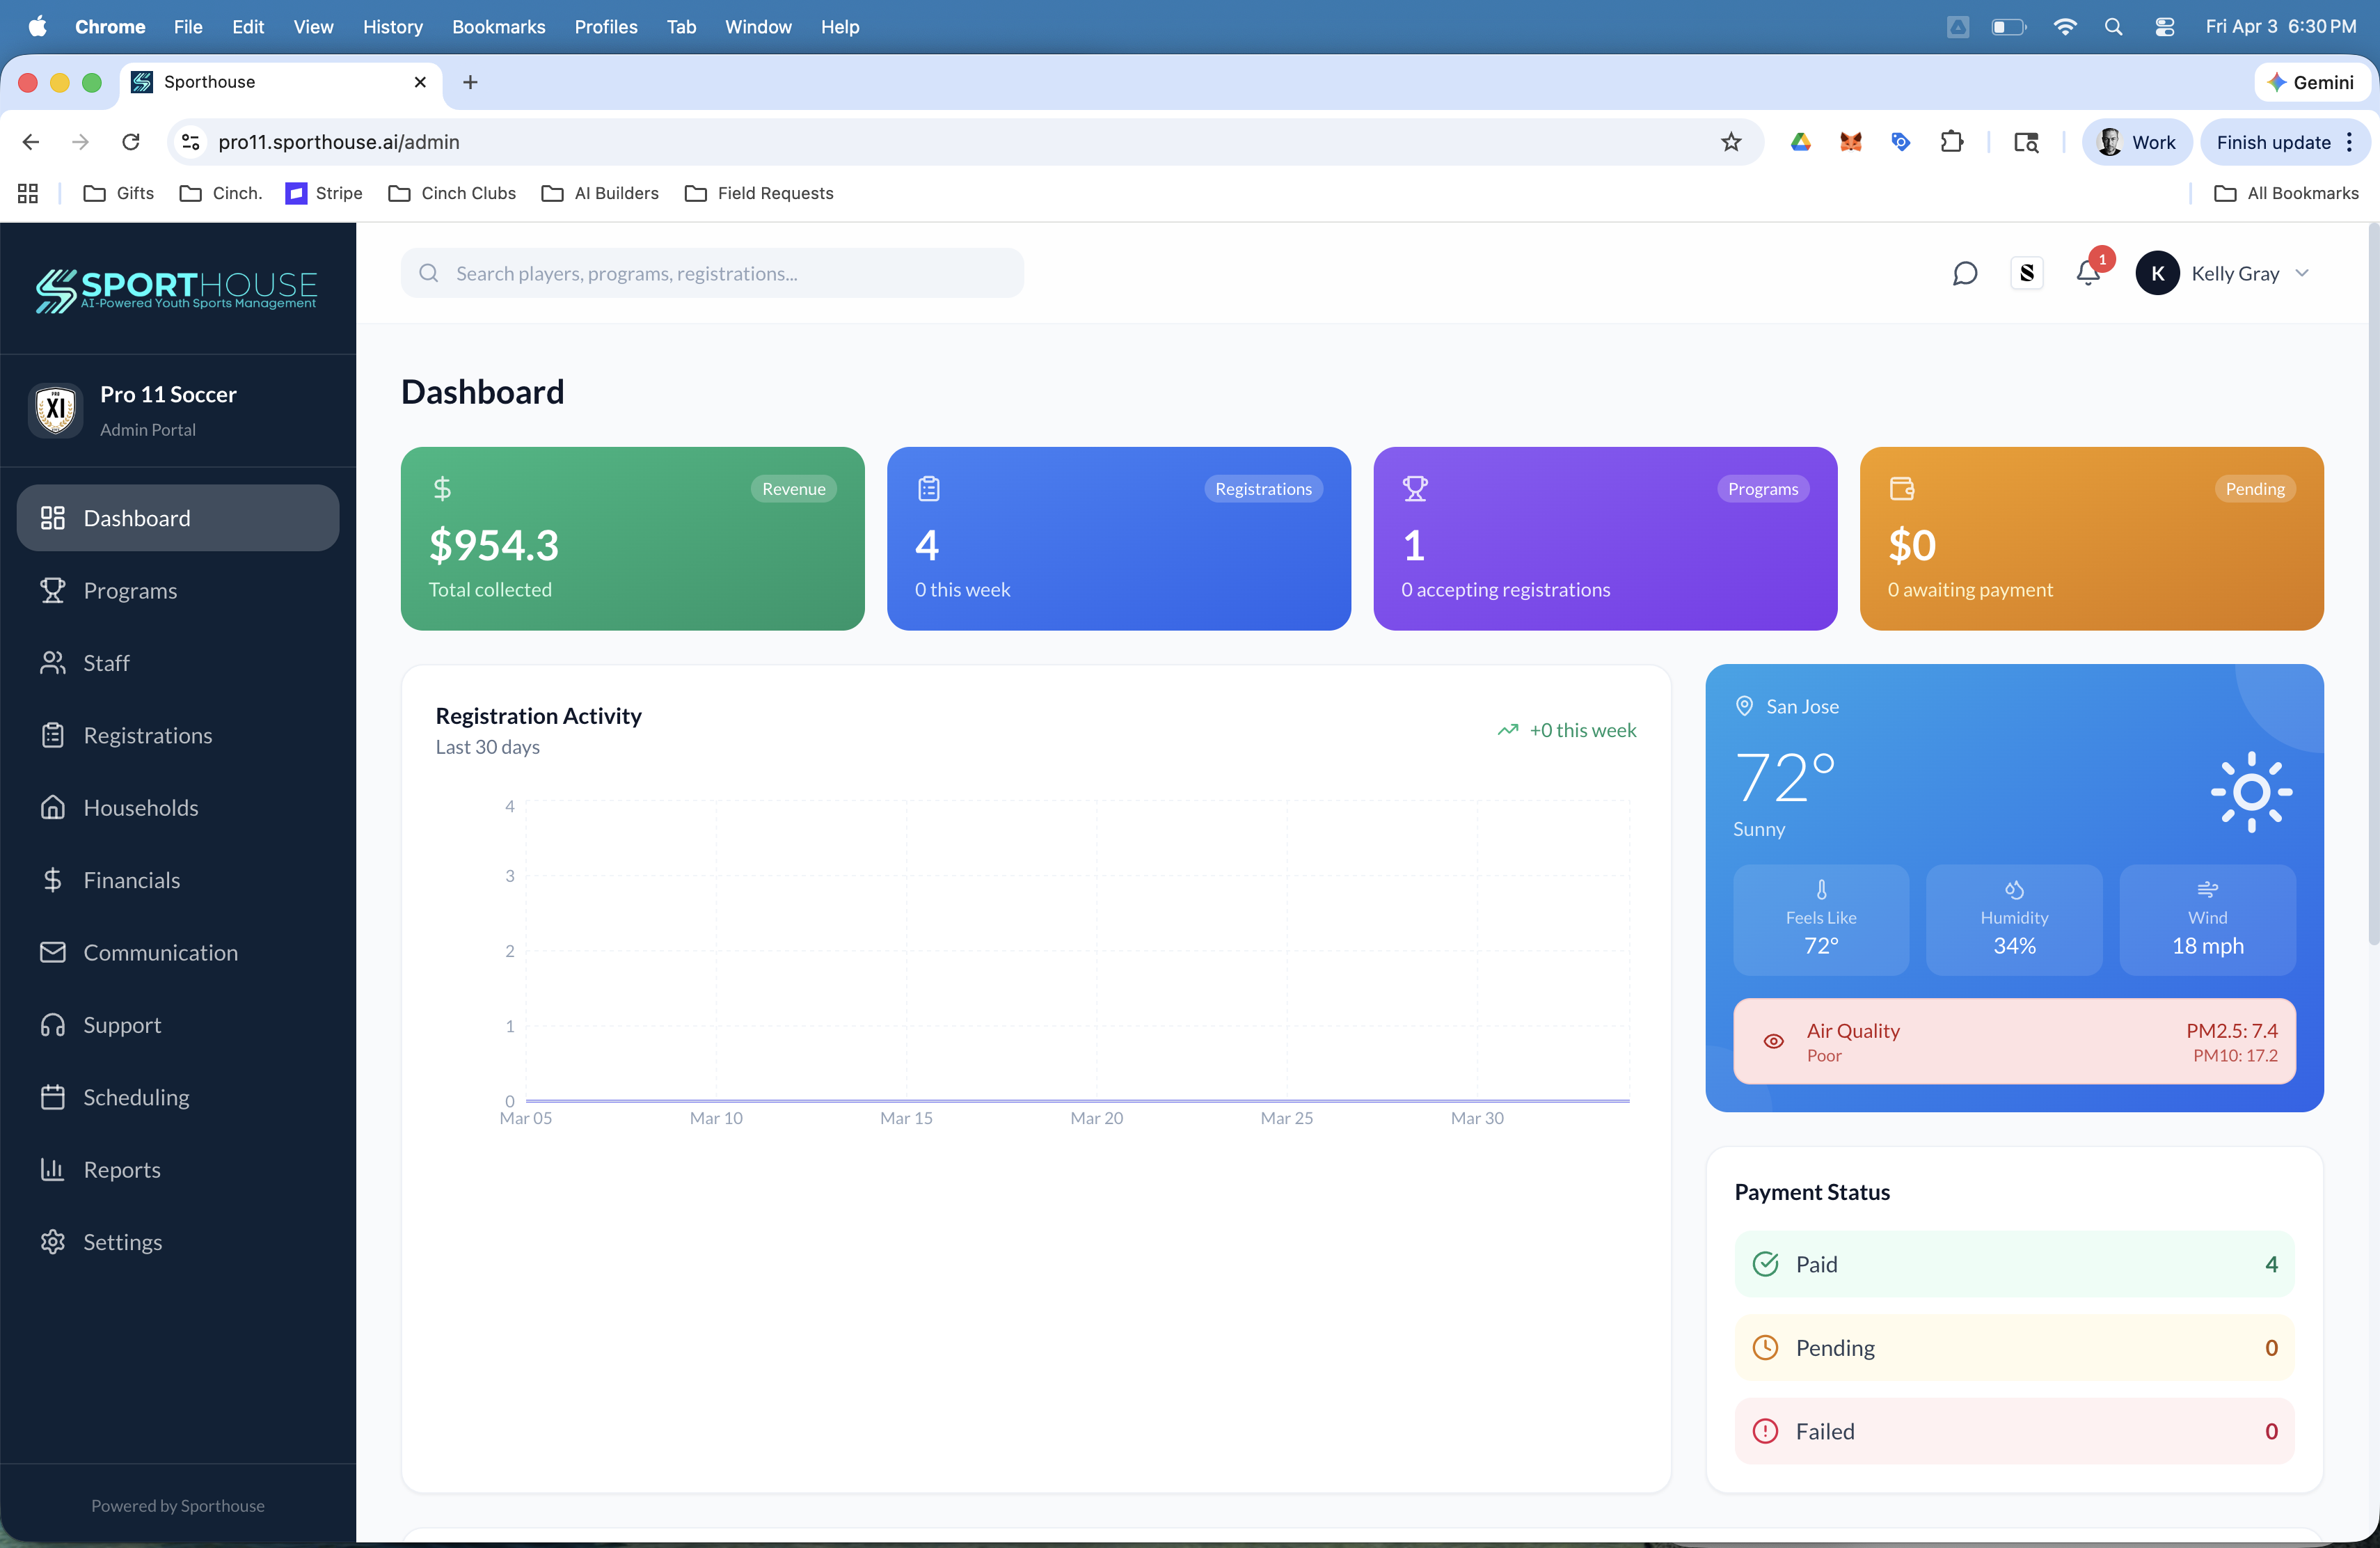Click the San Jose location pin
The image size is (2380, 1548).
click(x=1744, y=706)
